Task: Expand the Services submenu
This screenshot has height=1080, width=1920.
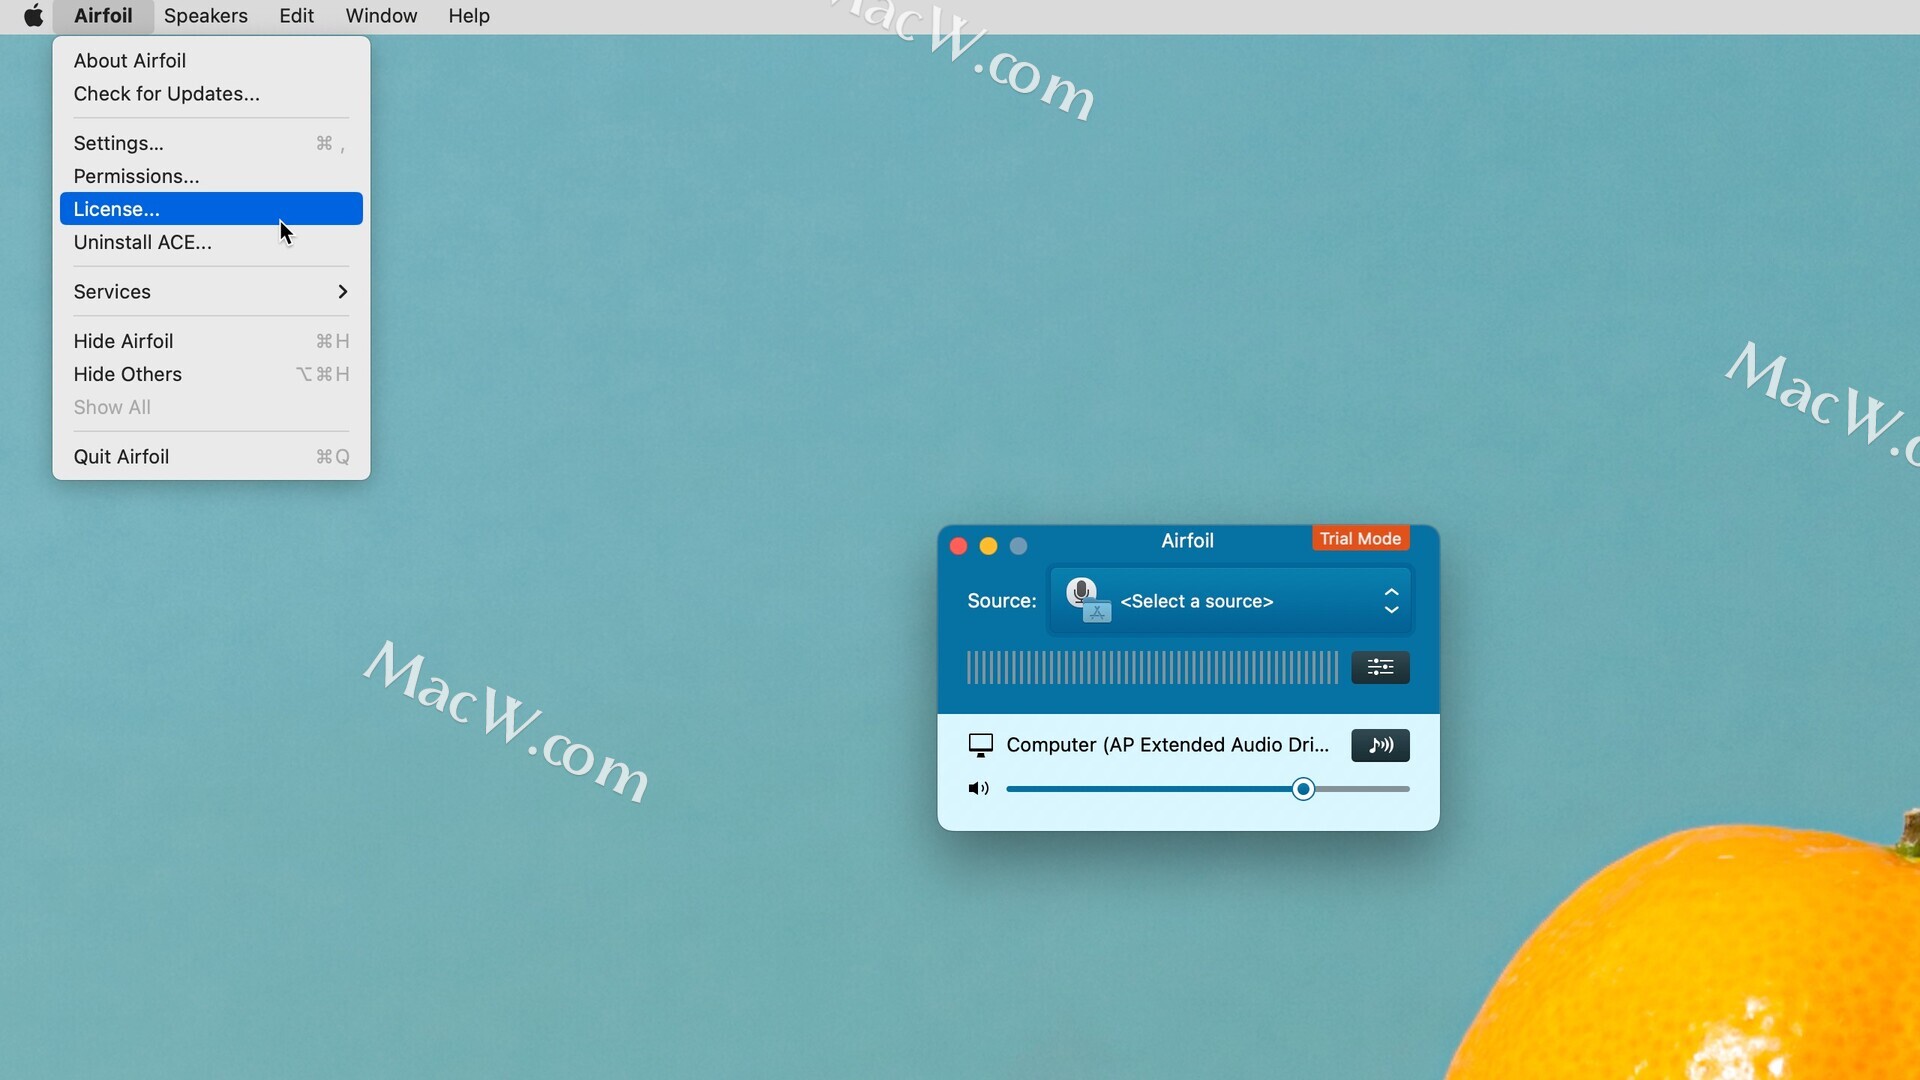Action: pyautogui.click(x=211, y=291)
